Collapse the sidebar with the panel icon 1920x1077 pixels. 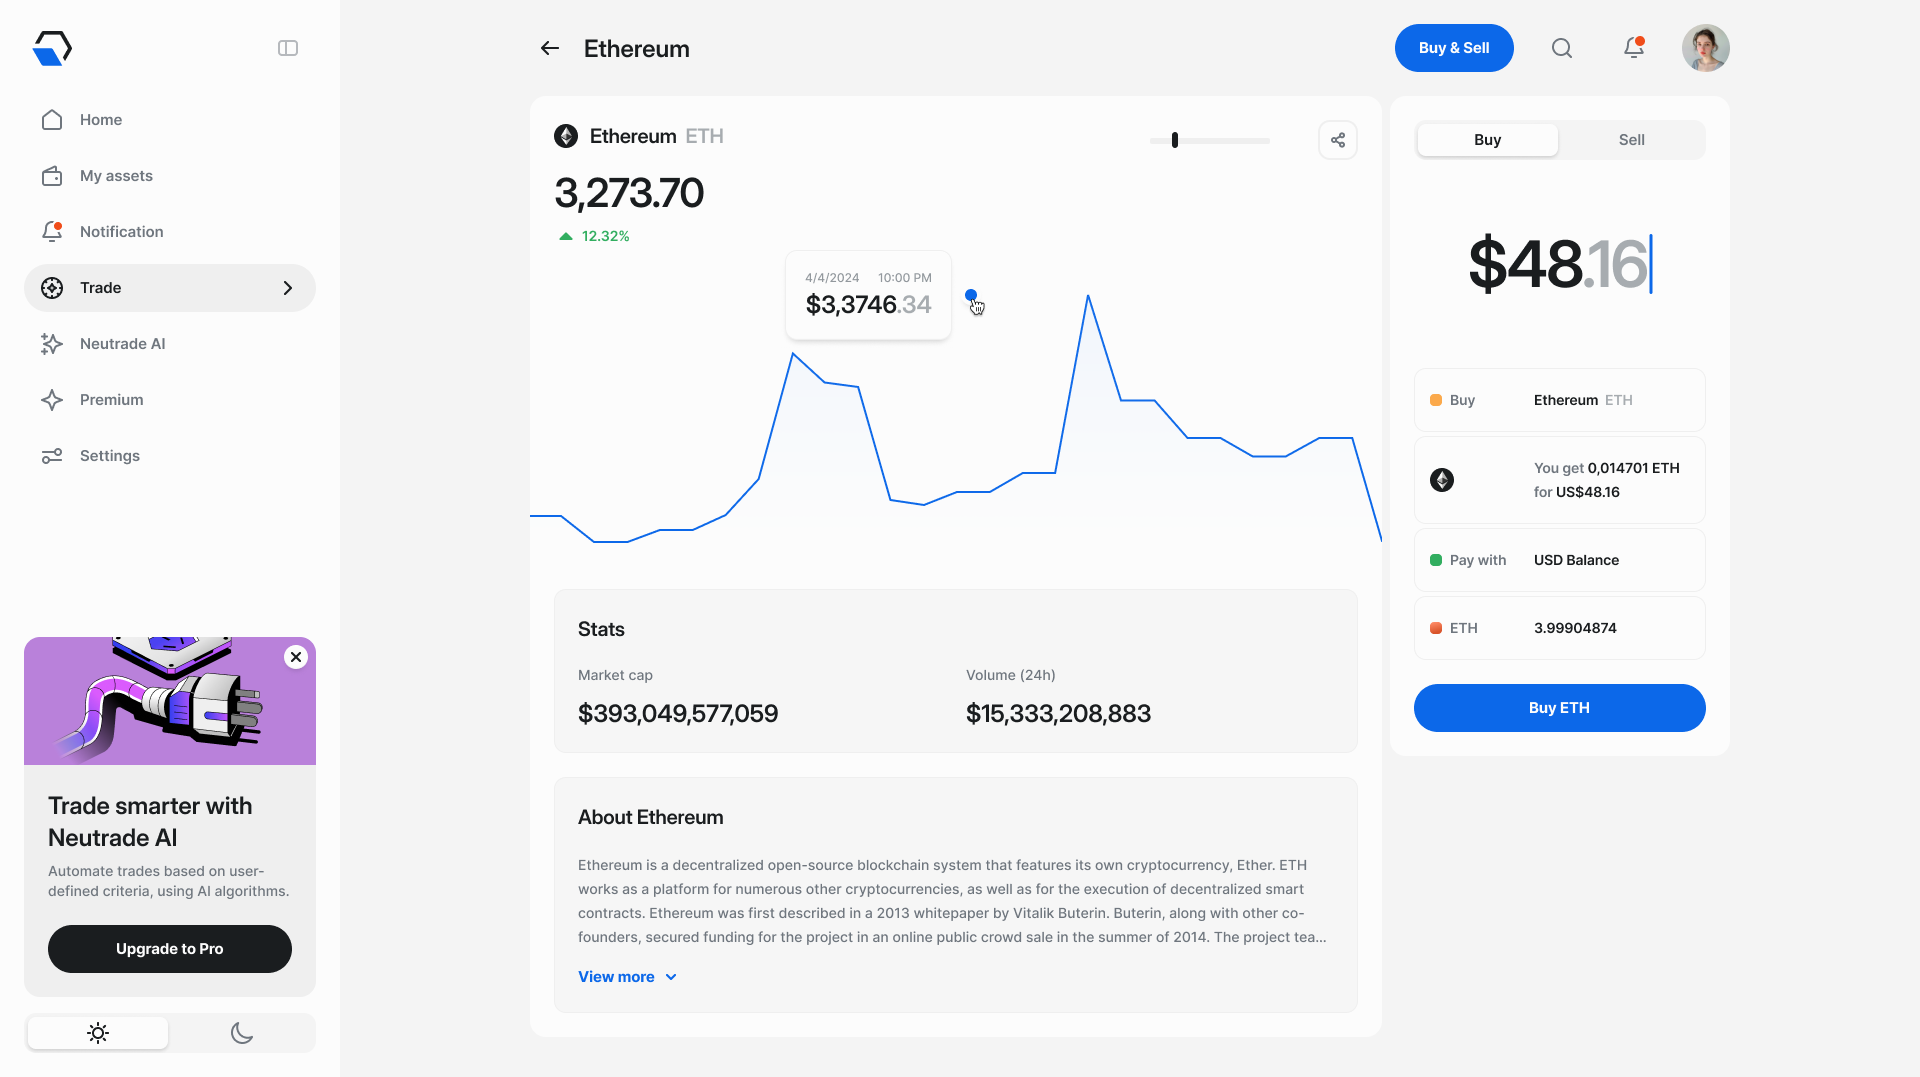[x=288, y=48]
